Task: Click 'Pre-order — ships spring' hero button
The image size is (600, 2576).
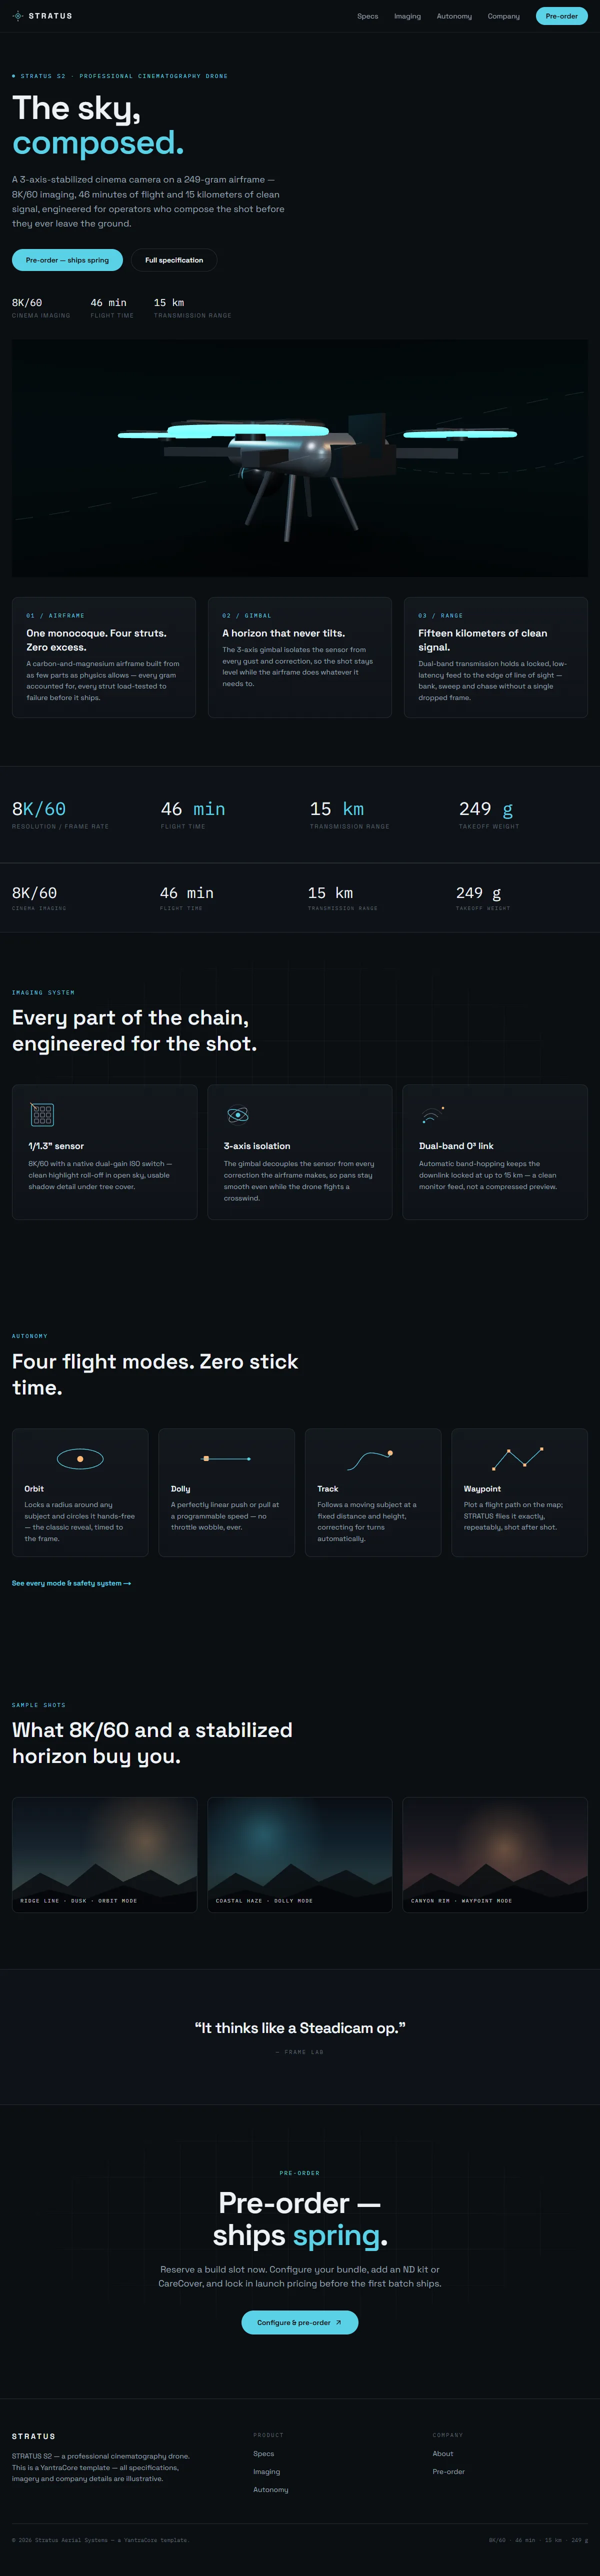Action: [67, 260]
